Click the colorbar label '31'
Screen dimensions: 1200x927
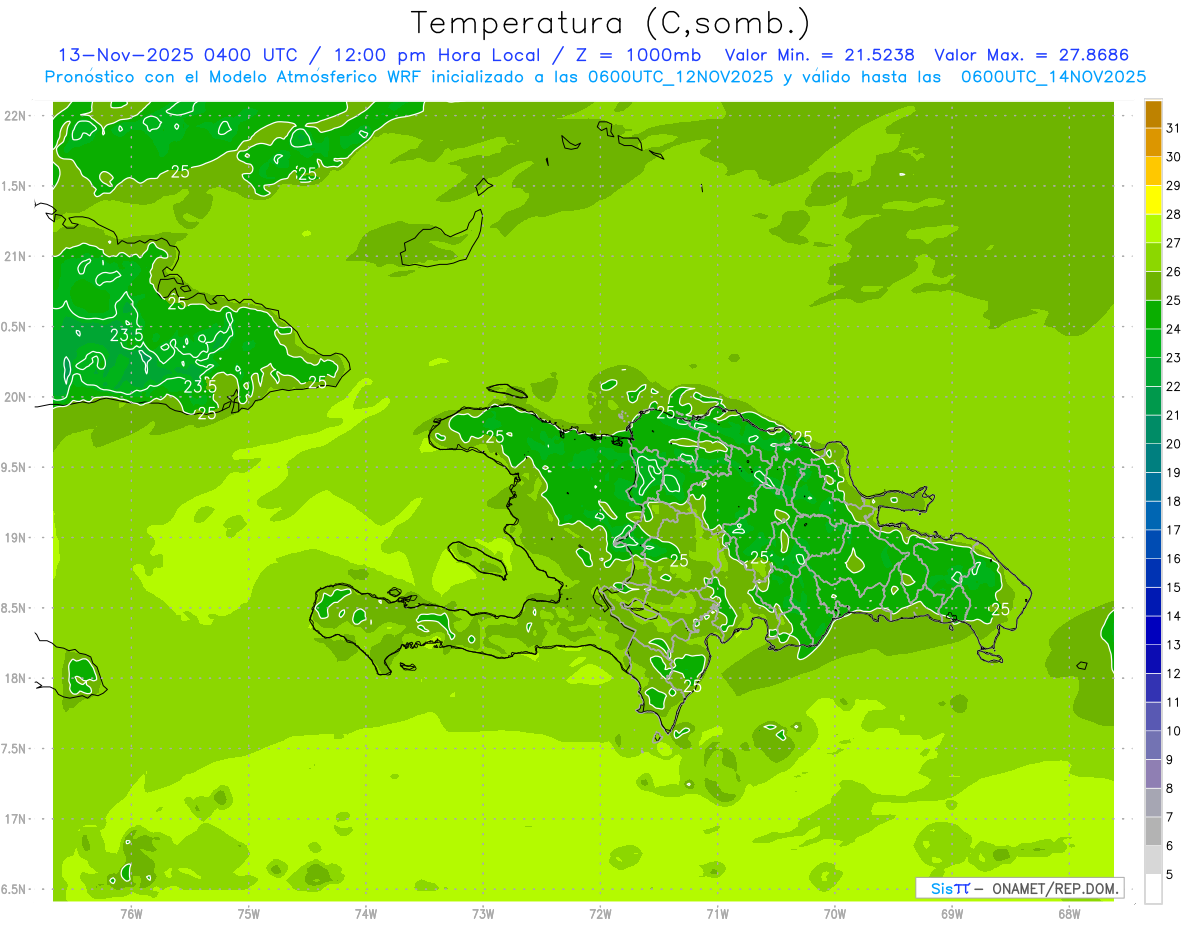tap(1174, 128)
